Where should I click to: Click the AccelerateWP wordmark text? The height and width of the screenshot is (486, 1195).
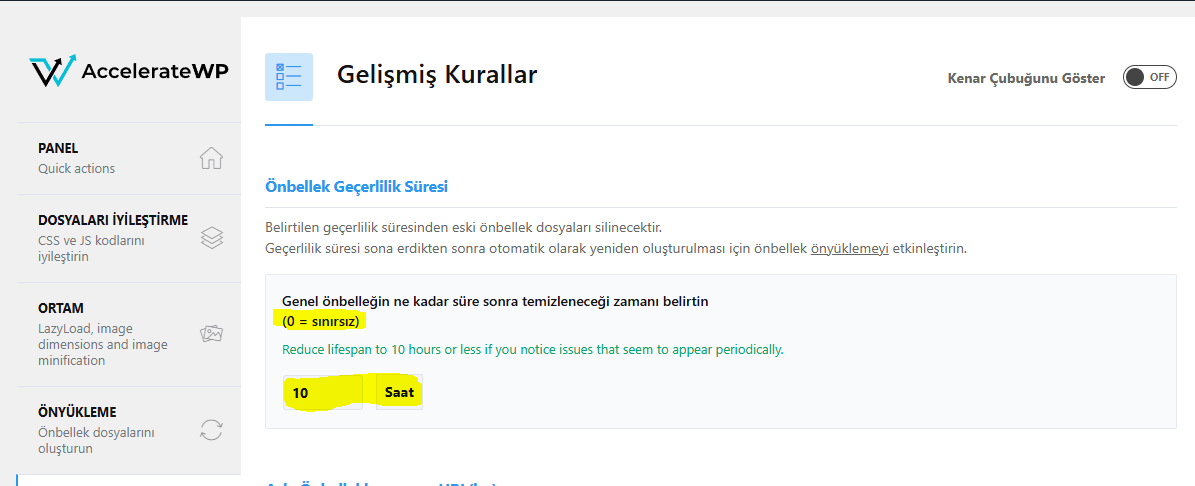(154, 72)
